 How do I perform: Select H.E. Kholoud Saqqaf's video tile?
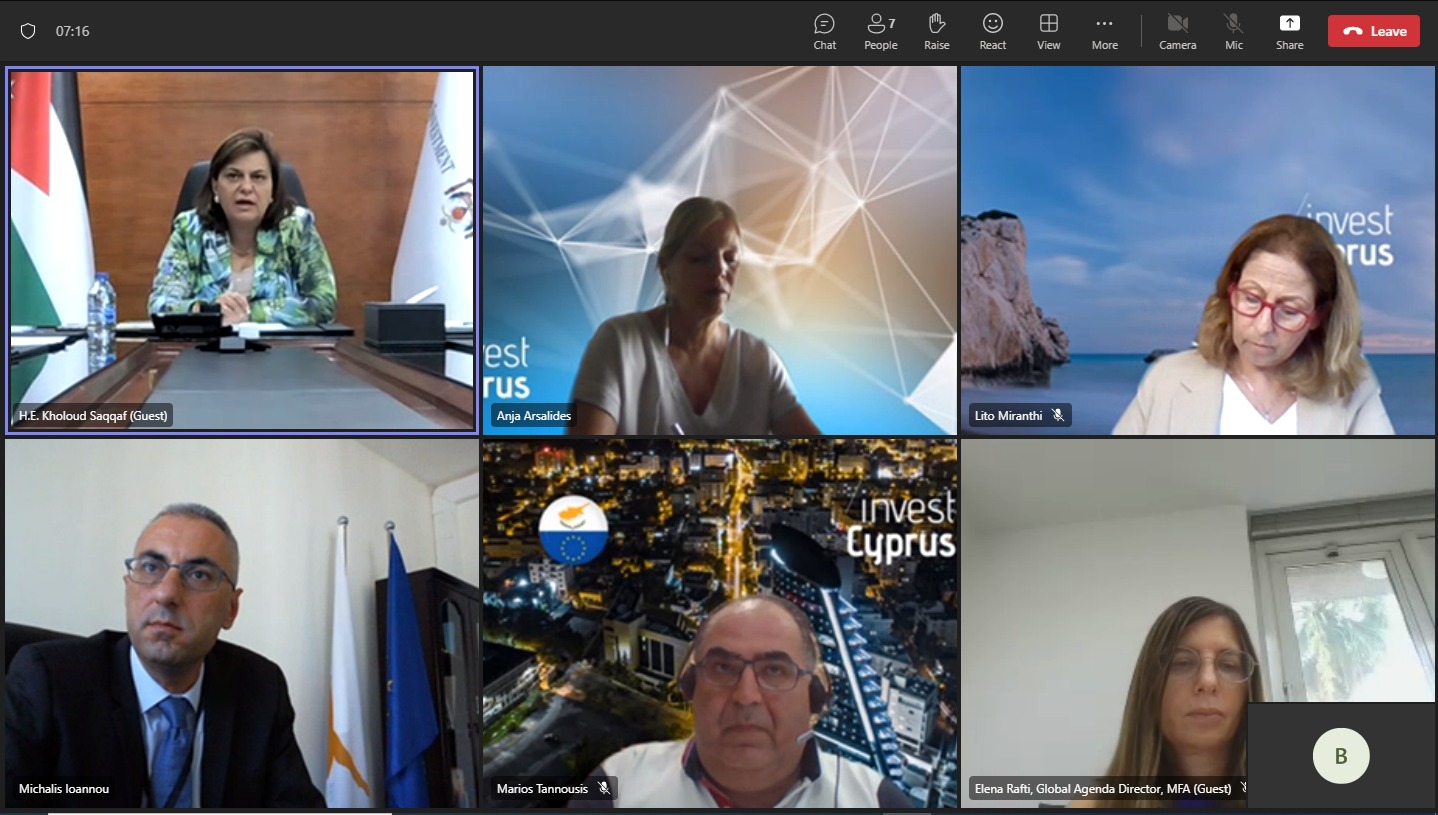click(242, 250)
